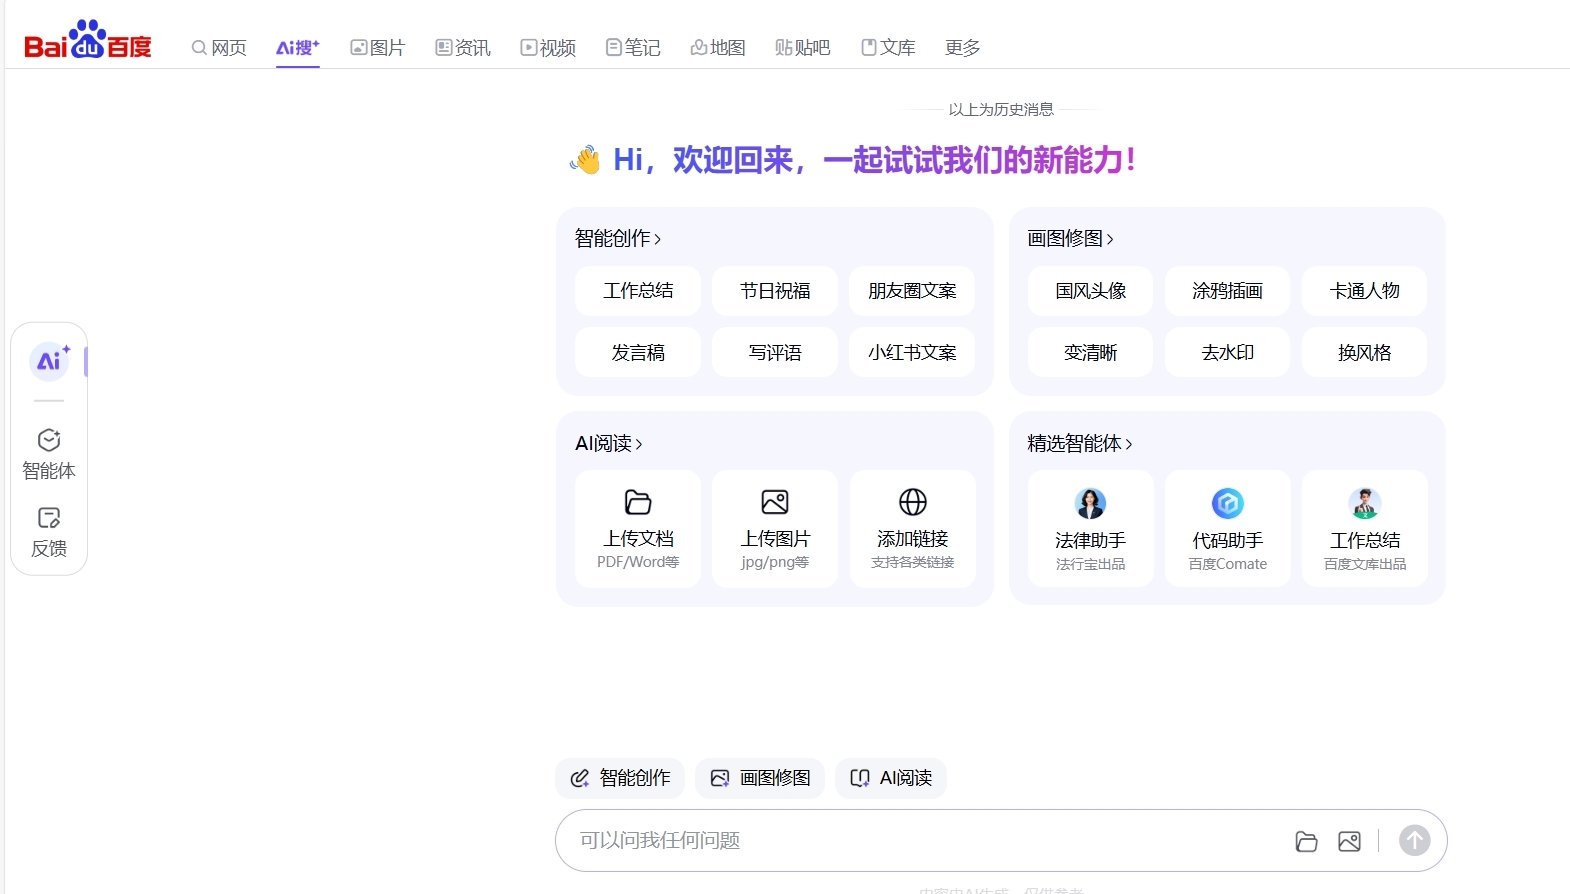1570x894 pixels.
Task: Click the Baidu logo
Action: pos(88,42)
